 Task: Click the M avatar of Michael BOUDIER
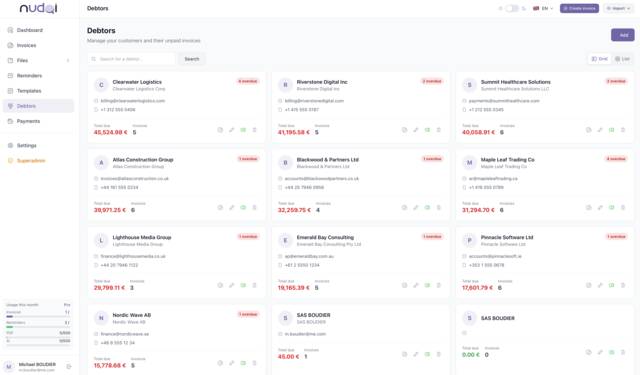9,366
